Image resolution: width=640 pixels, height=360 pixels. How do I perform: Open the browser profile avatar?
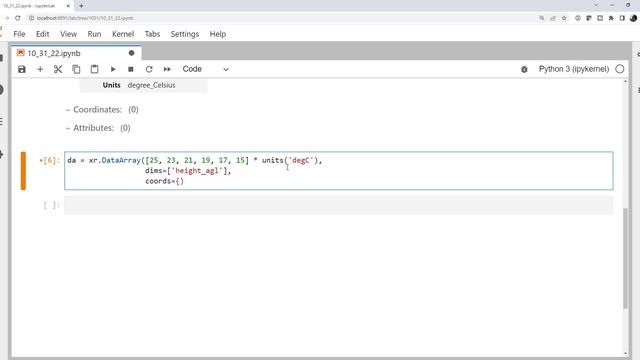[x=633, y=18]
